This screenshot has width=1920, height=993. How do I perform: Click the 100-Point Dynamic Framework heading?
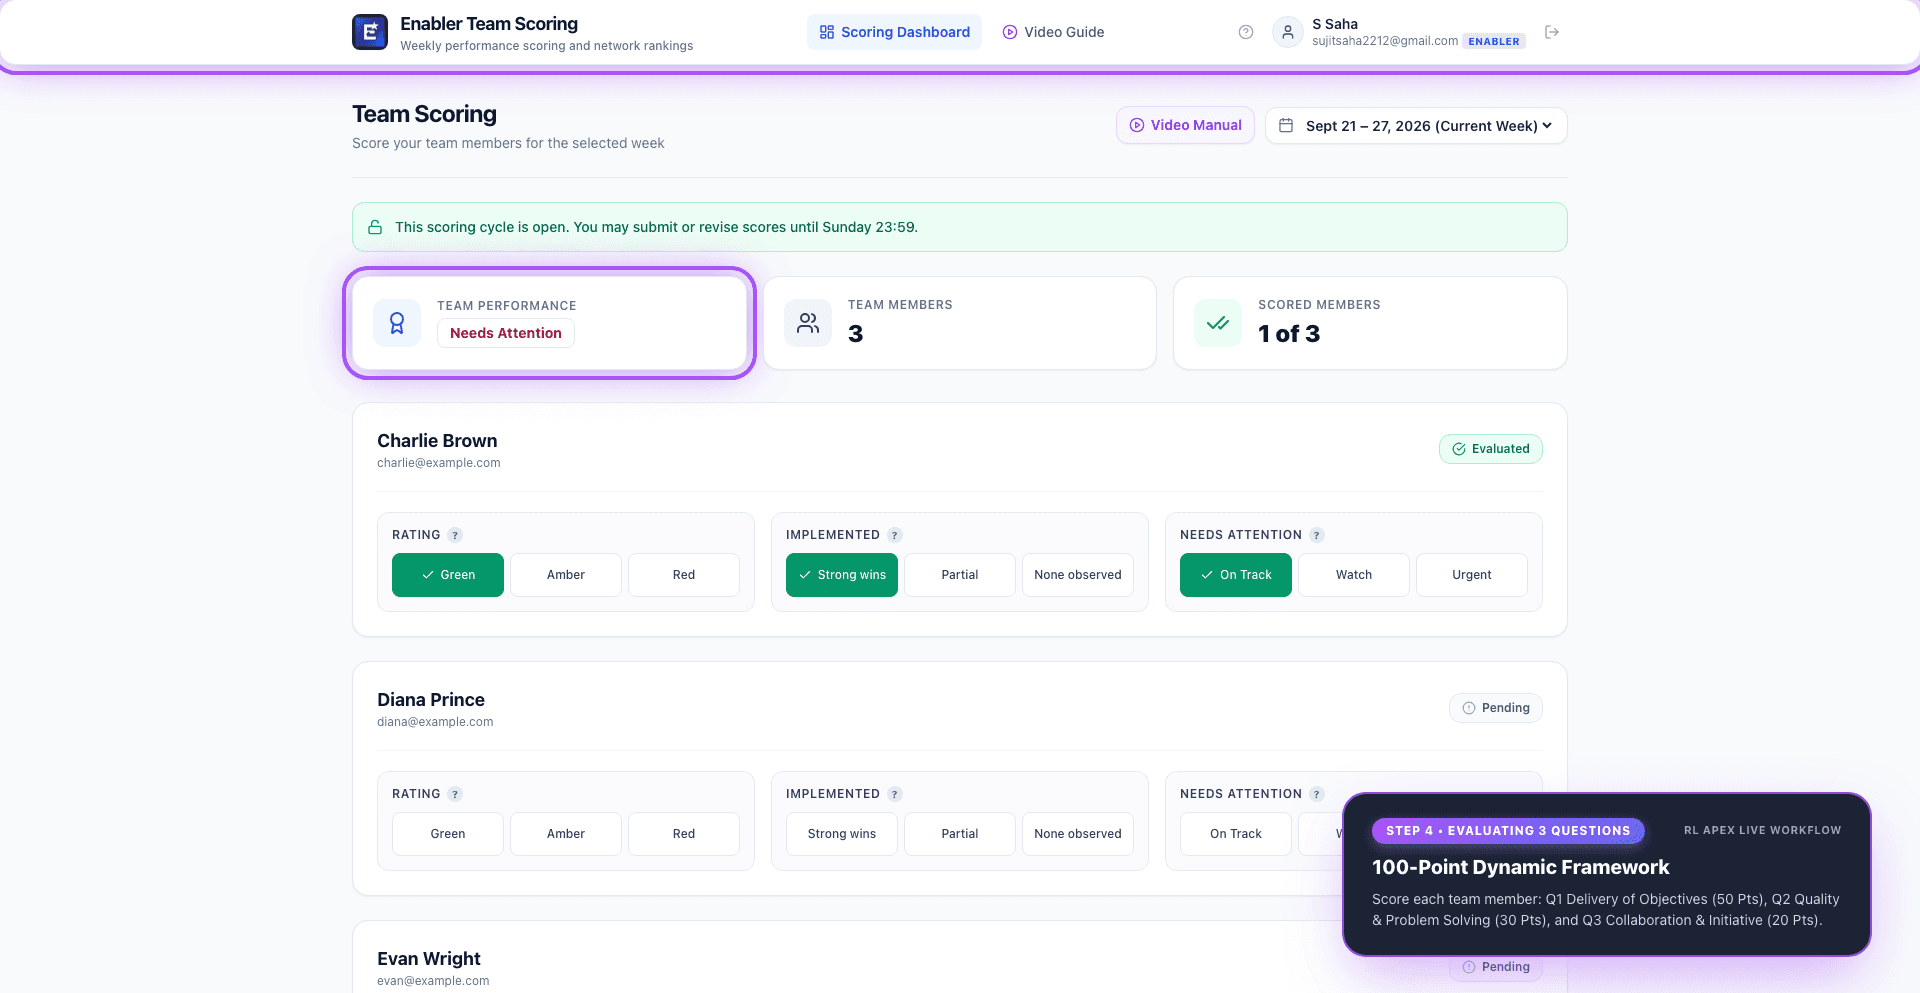[1520, 867]
